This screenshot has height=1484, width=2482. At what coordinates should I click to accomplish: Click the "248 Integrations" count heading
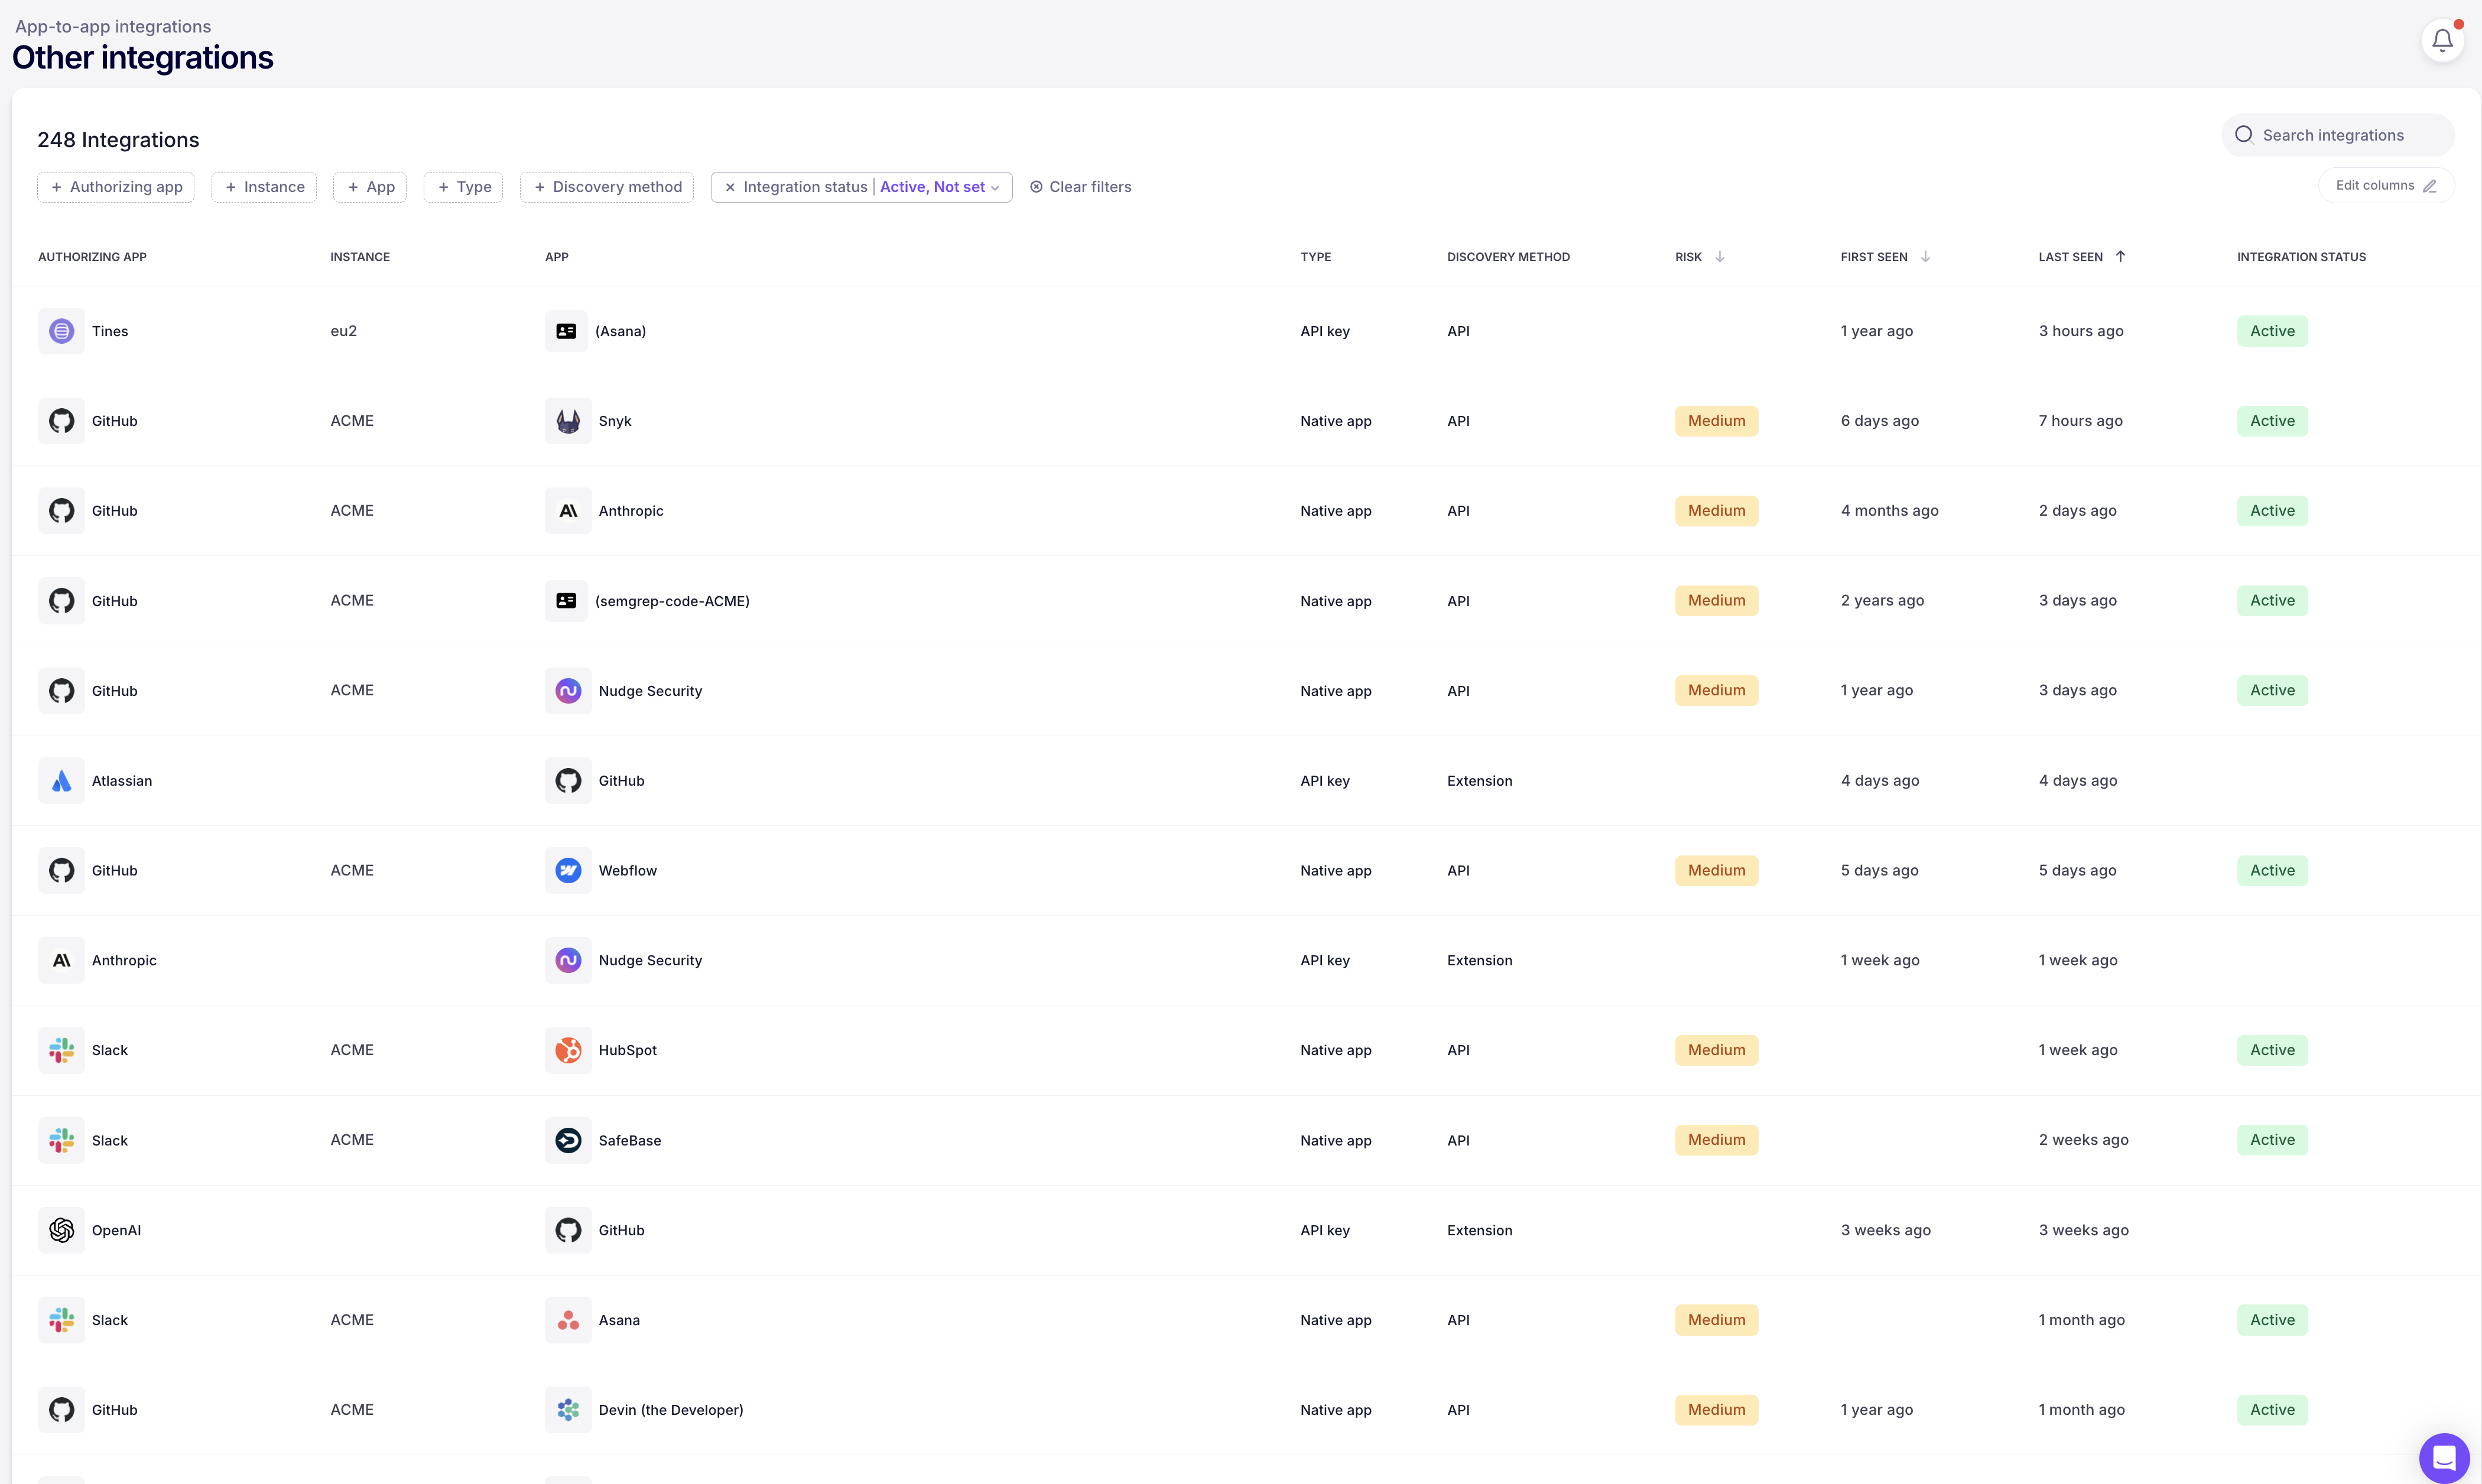(118, 140)
